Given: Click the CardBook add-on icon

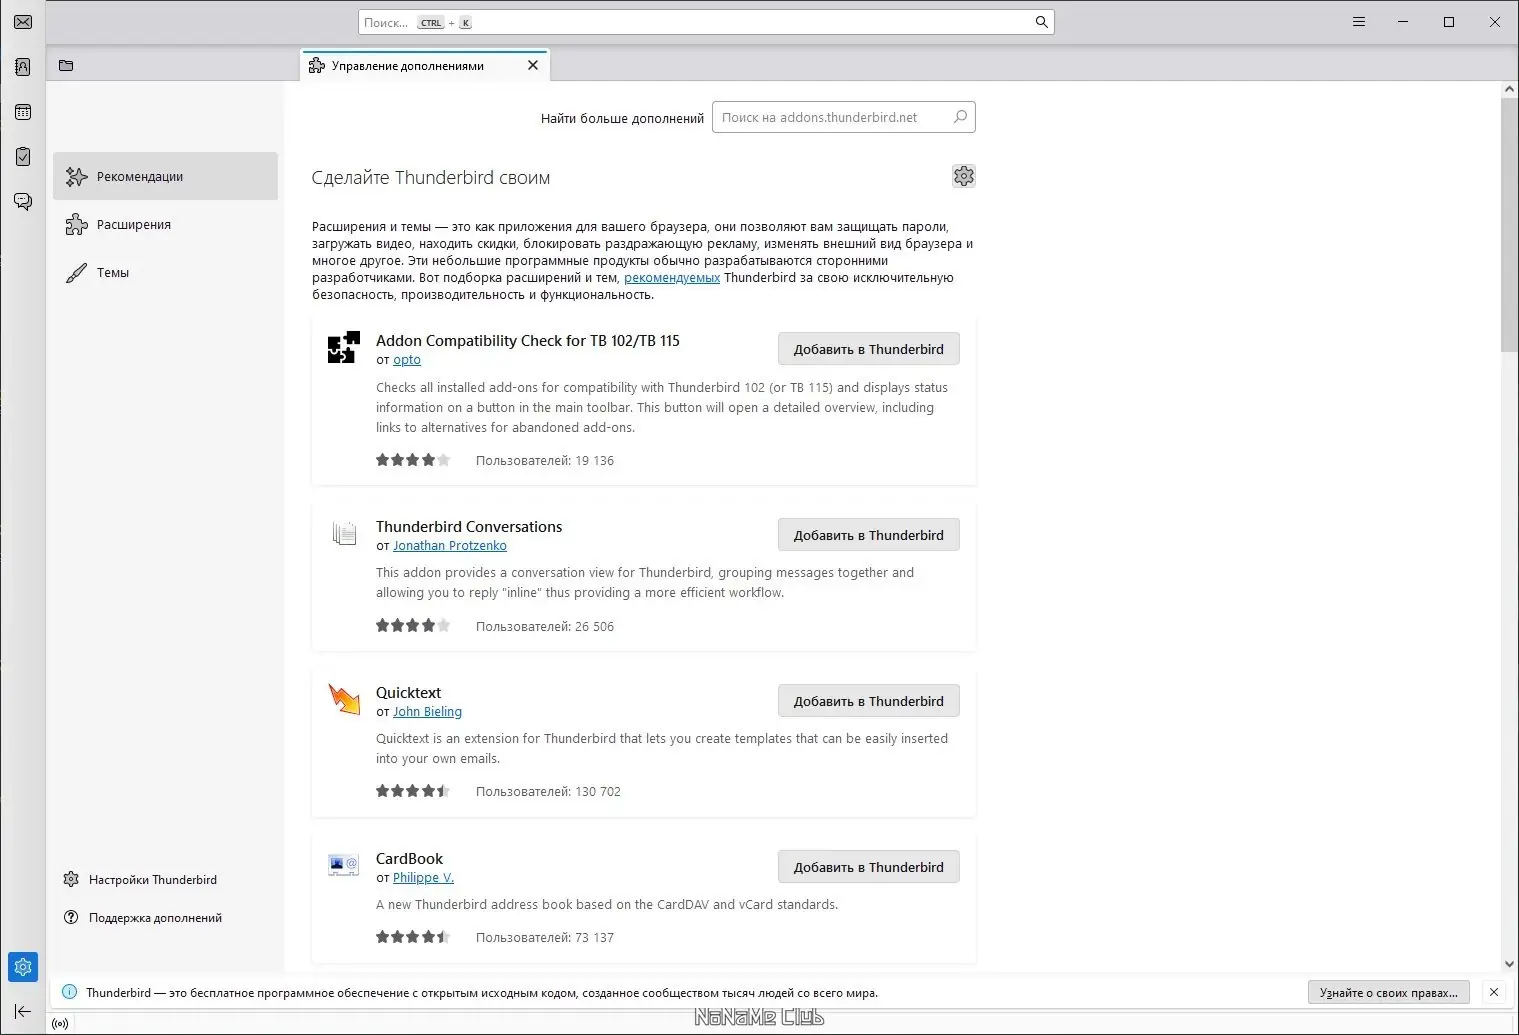Looking at the screenshot, I should [x=344, y=865].
